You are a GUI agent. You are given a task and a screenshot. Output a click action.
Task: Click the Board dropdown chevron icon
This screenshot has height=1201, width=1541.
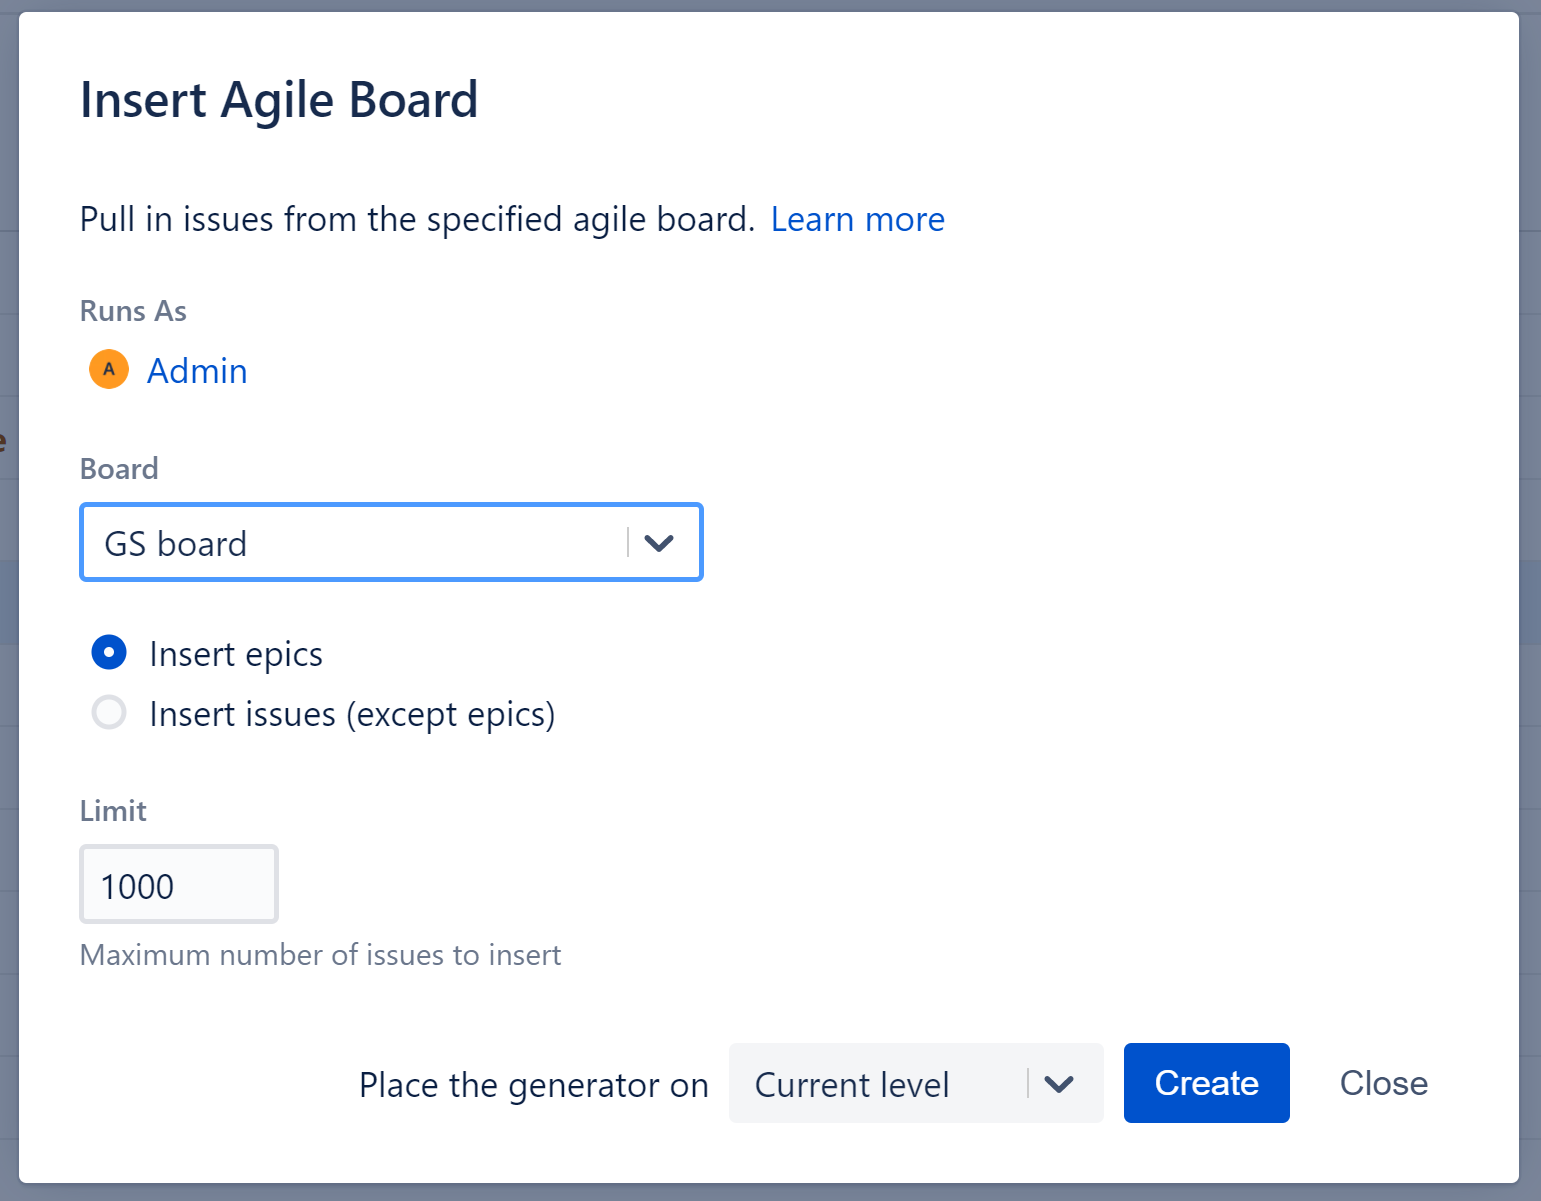pyautogui.click(x=660, y=543)
